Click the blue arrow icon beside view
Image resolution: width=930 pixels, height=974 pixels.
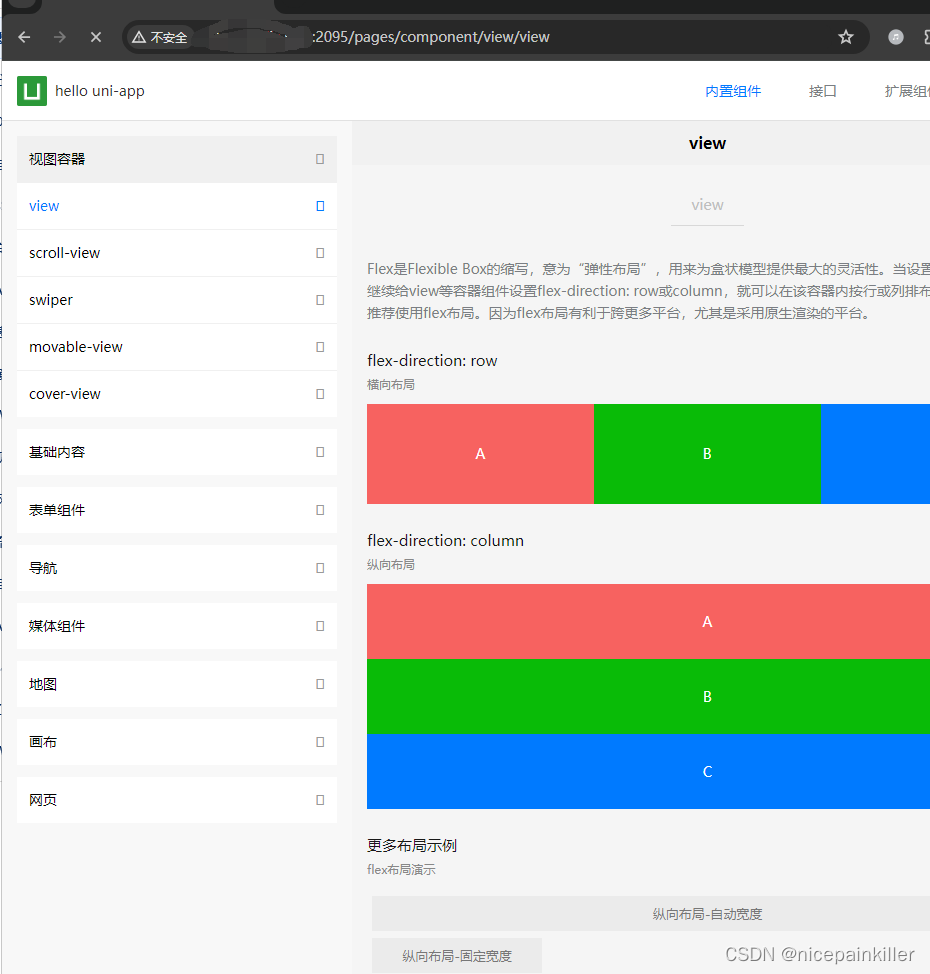click(x=319, y=205)
